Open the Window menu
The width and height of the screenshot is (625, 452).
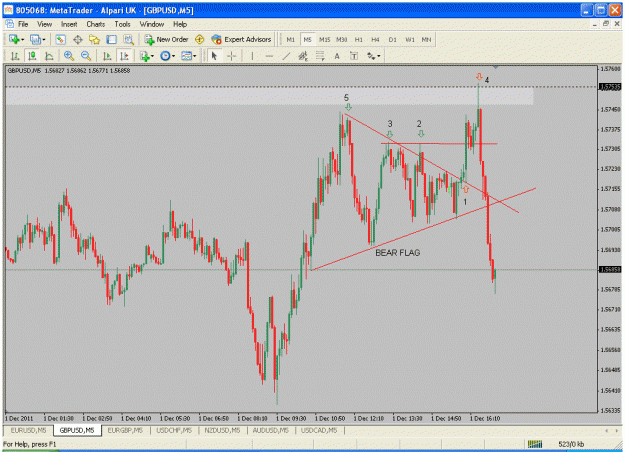click(x=151, y=24)
